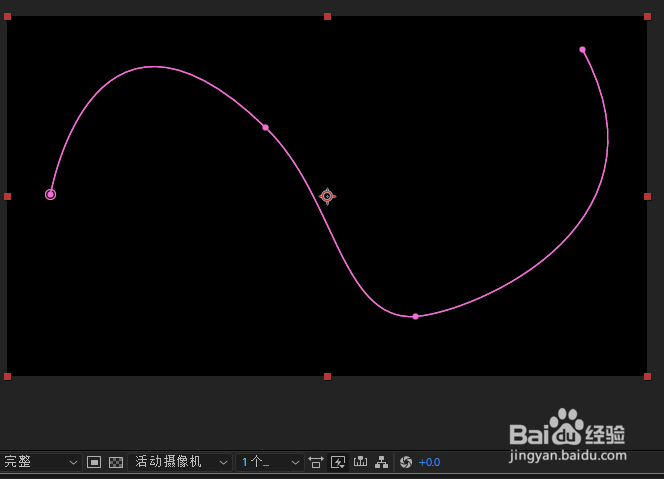Click the layer anchor point crosshair
Image resolution: width=664 pixels, height=479 pixels.
(x=327, y=197)
